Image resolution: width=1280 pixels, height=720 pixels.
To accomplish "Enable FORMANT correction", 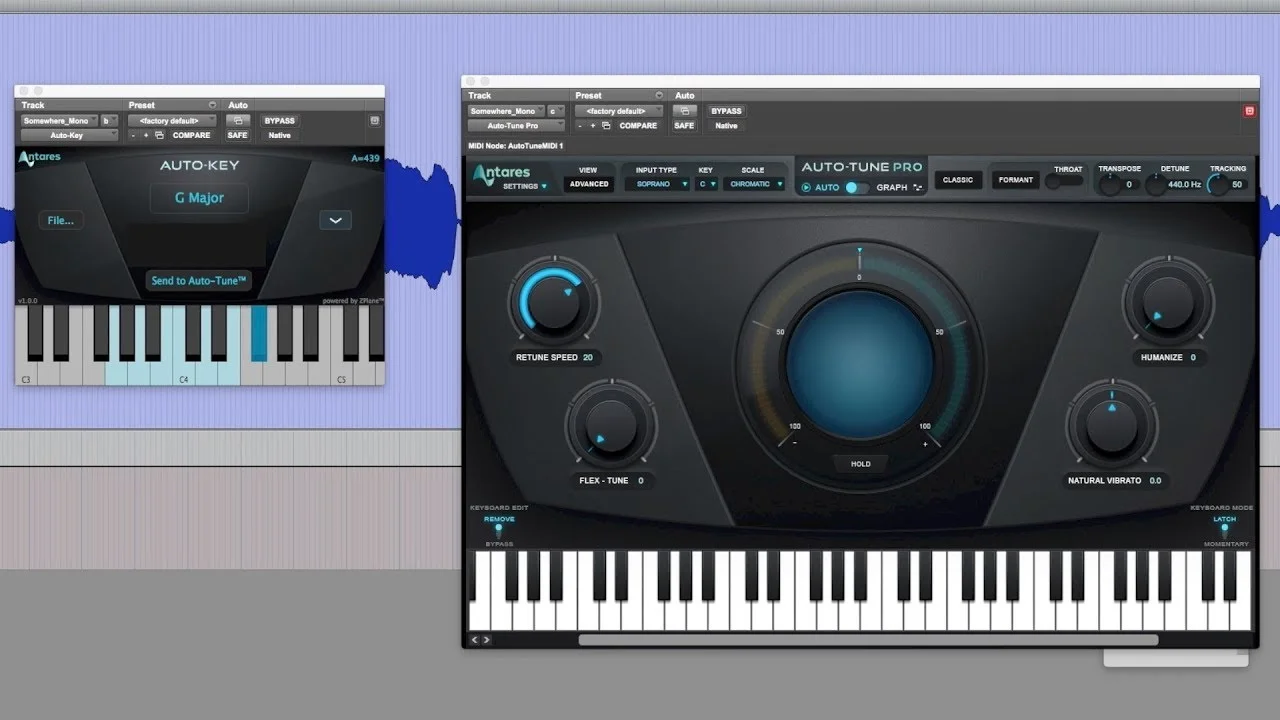I will click(x=1015, y=180).
